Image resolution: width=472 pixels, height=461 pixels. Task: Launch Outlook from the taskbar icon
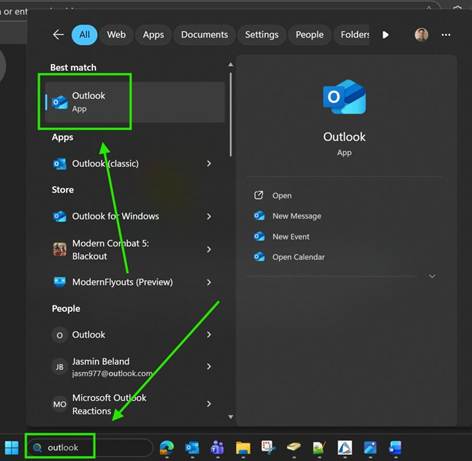(x=192, y=448)
